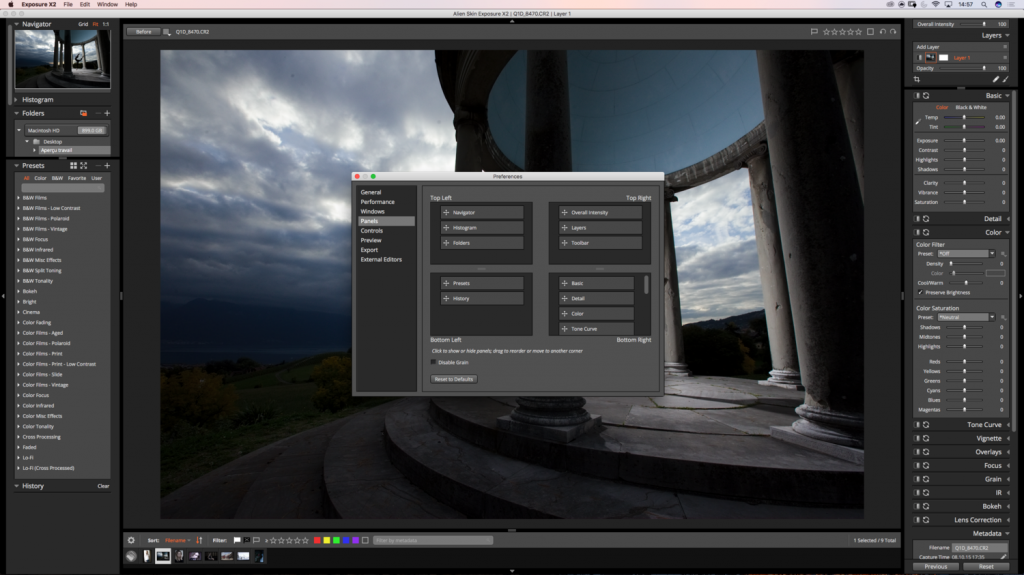
Task: Click the reset icon beside the Basic panel
Action: tap(926, 95)
